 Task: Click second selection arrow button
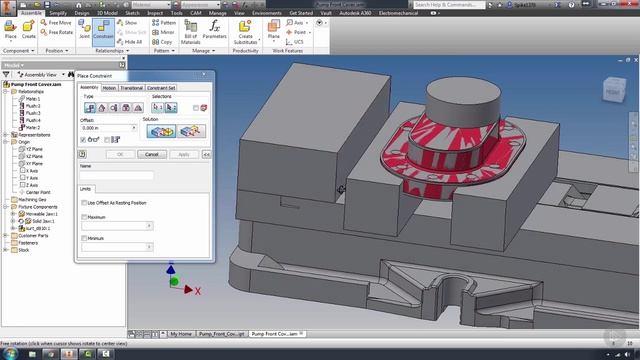[171, 108]
